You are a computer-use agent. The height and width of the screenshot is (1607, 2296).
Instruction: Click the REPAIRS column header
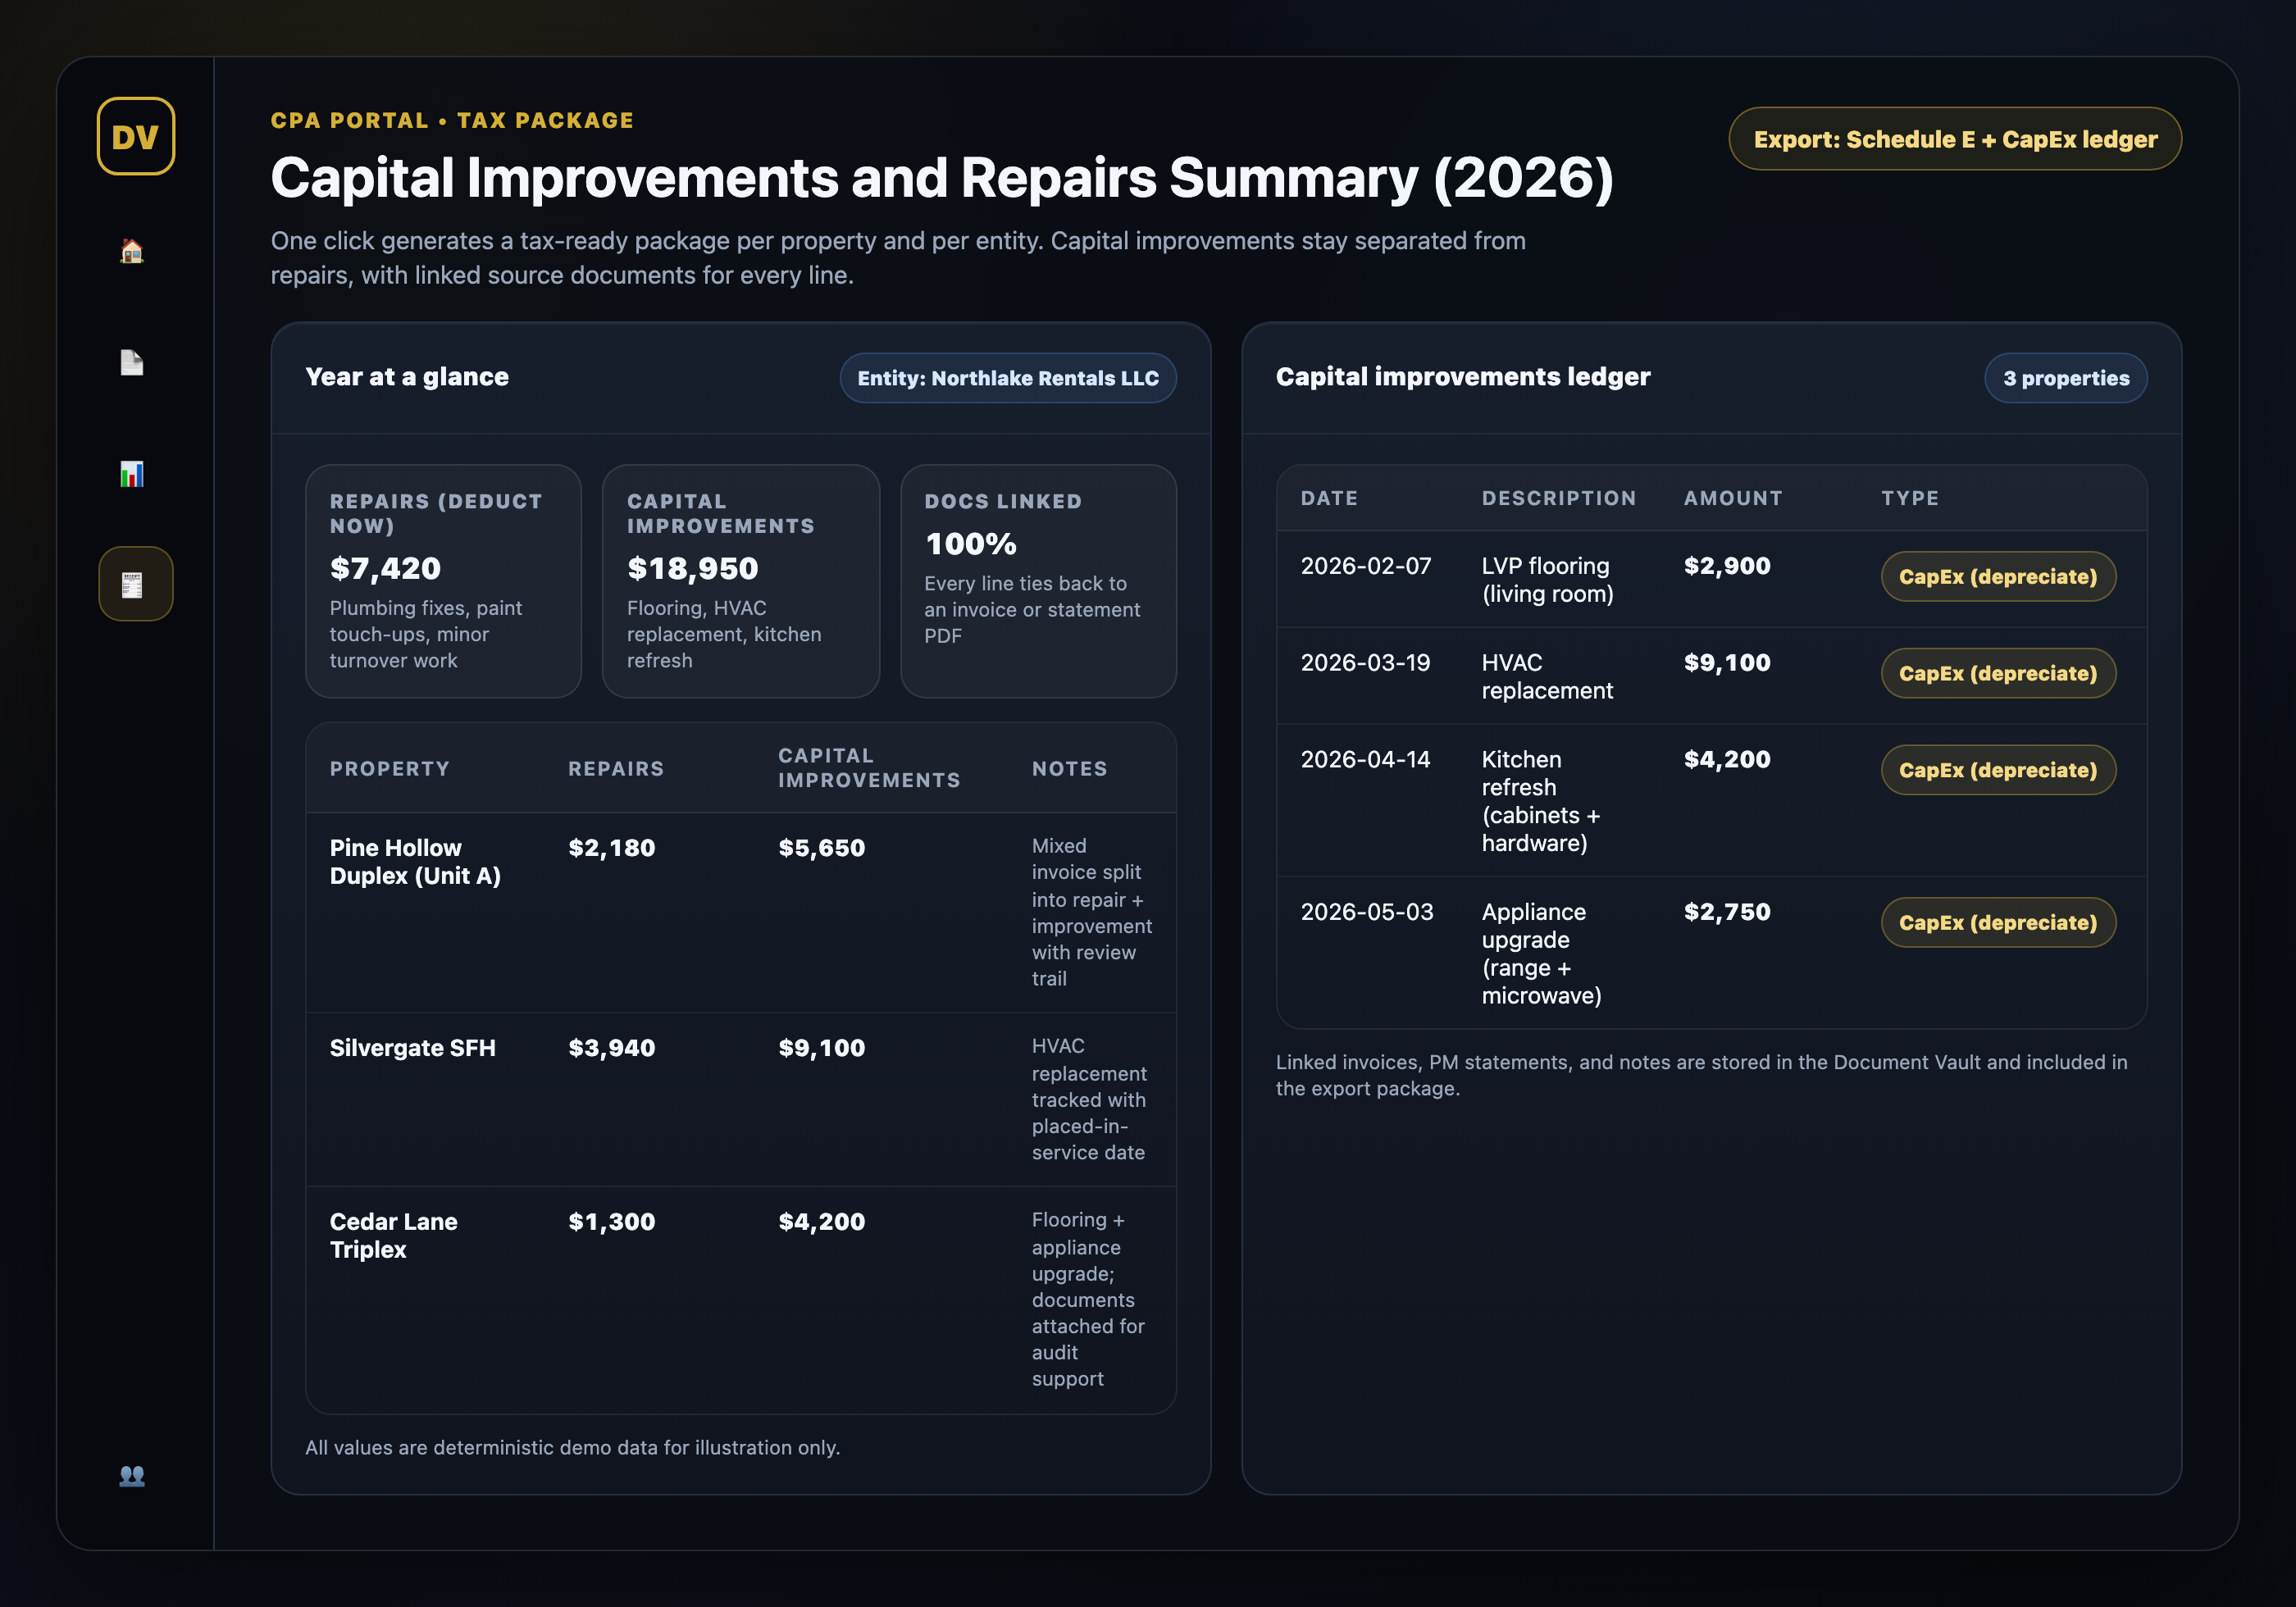click(615, 769)
